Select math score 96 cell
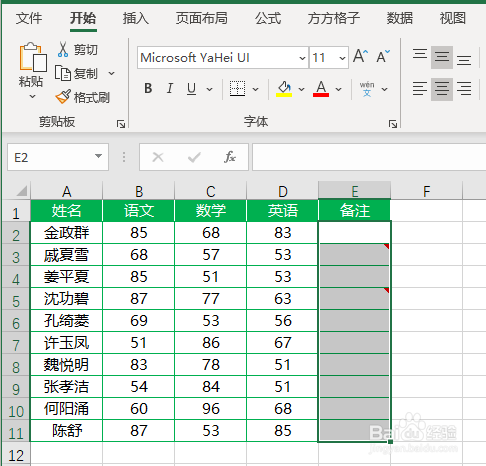Screen dimensions: 486x466 [211, 408]
